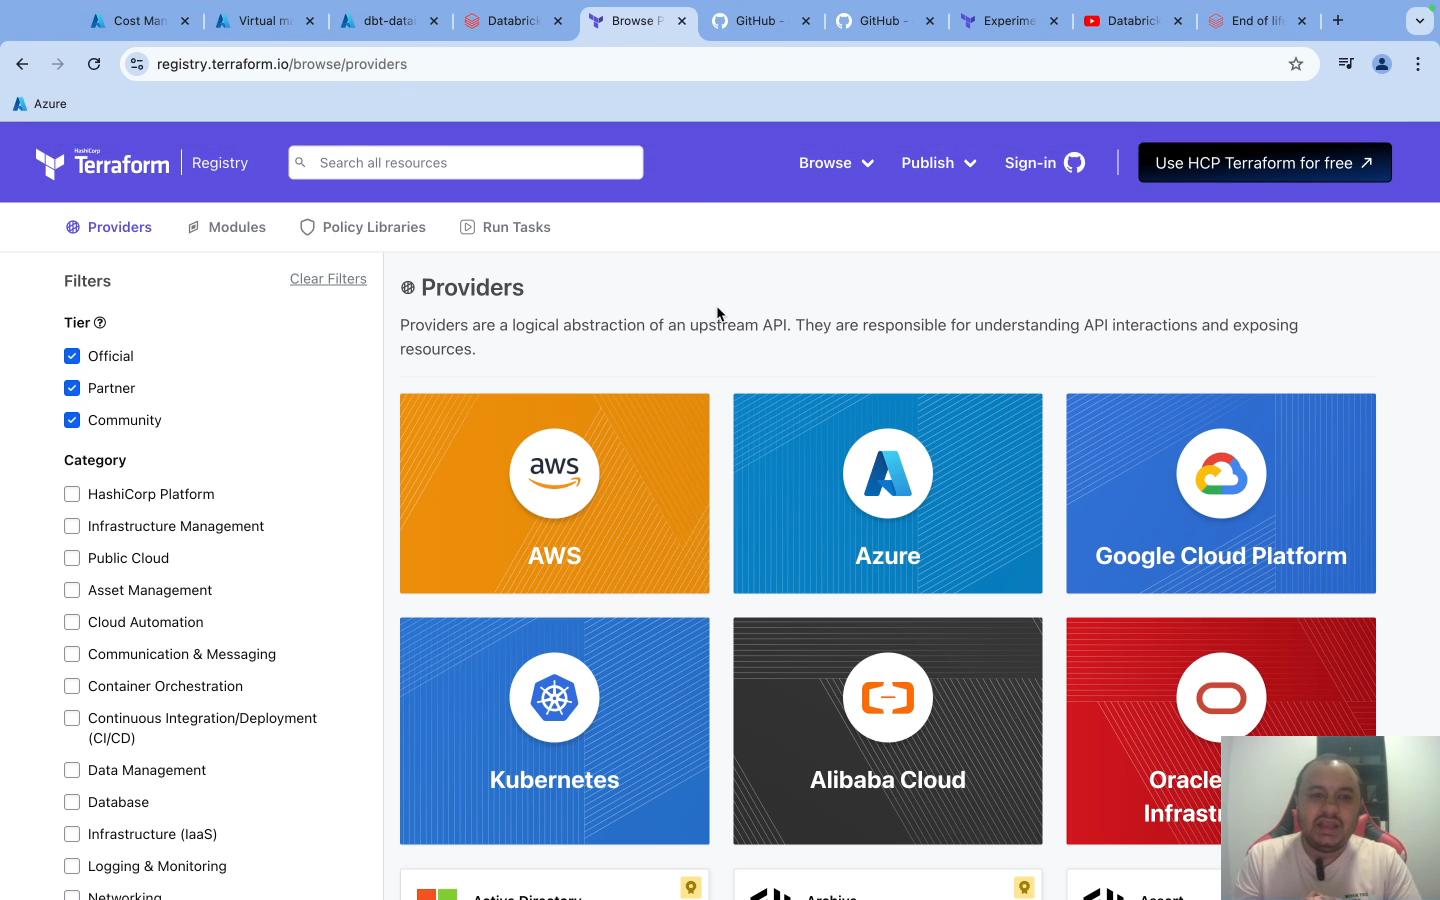Uncheck the Community tier checkbox
1440x900 pixels.
click(x=72, y=420)
